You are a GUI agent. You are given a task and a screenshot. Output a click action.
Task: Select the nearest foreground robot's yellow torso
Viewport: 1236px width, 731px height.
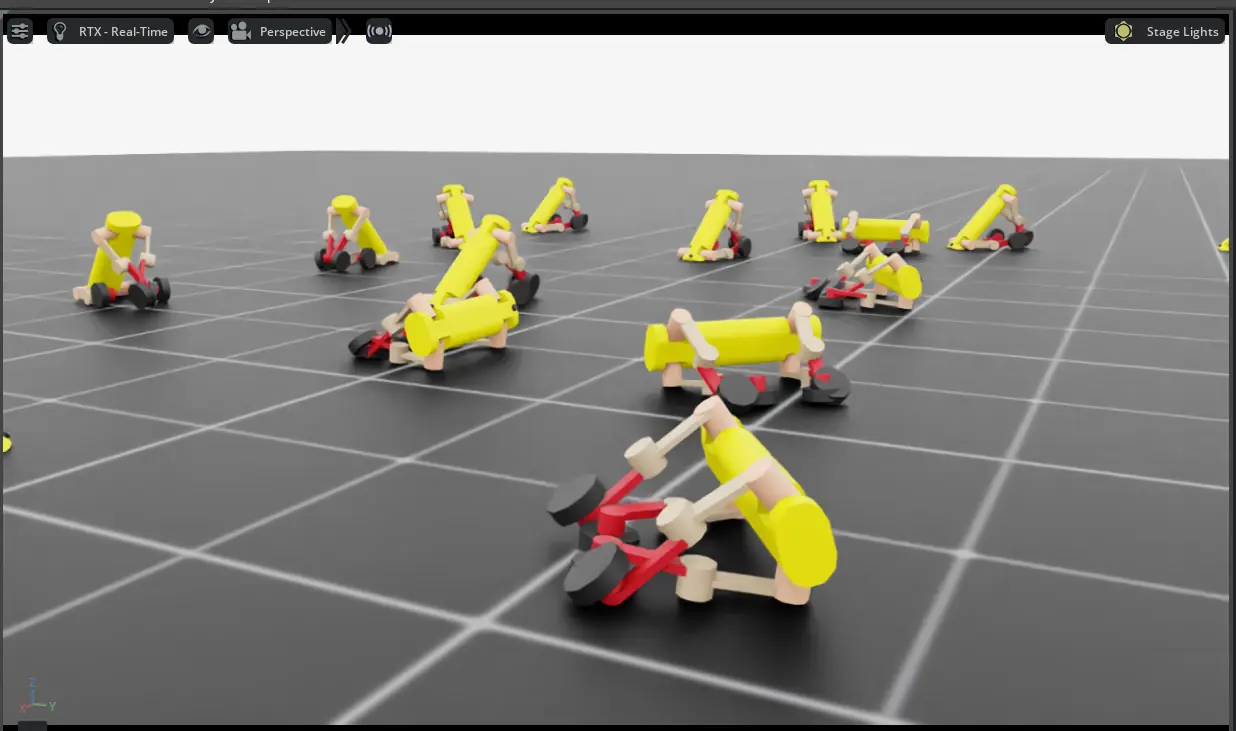tap(772, 507)
